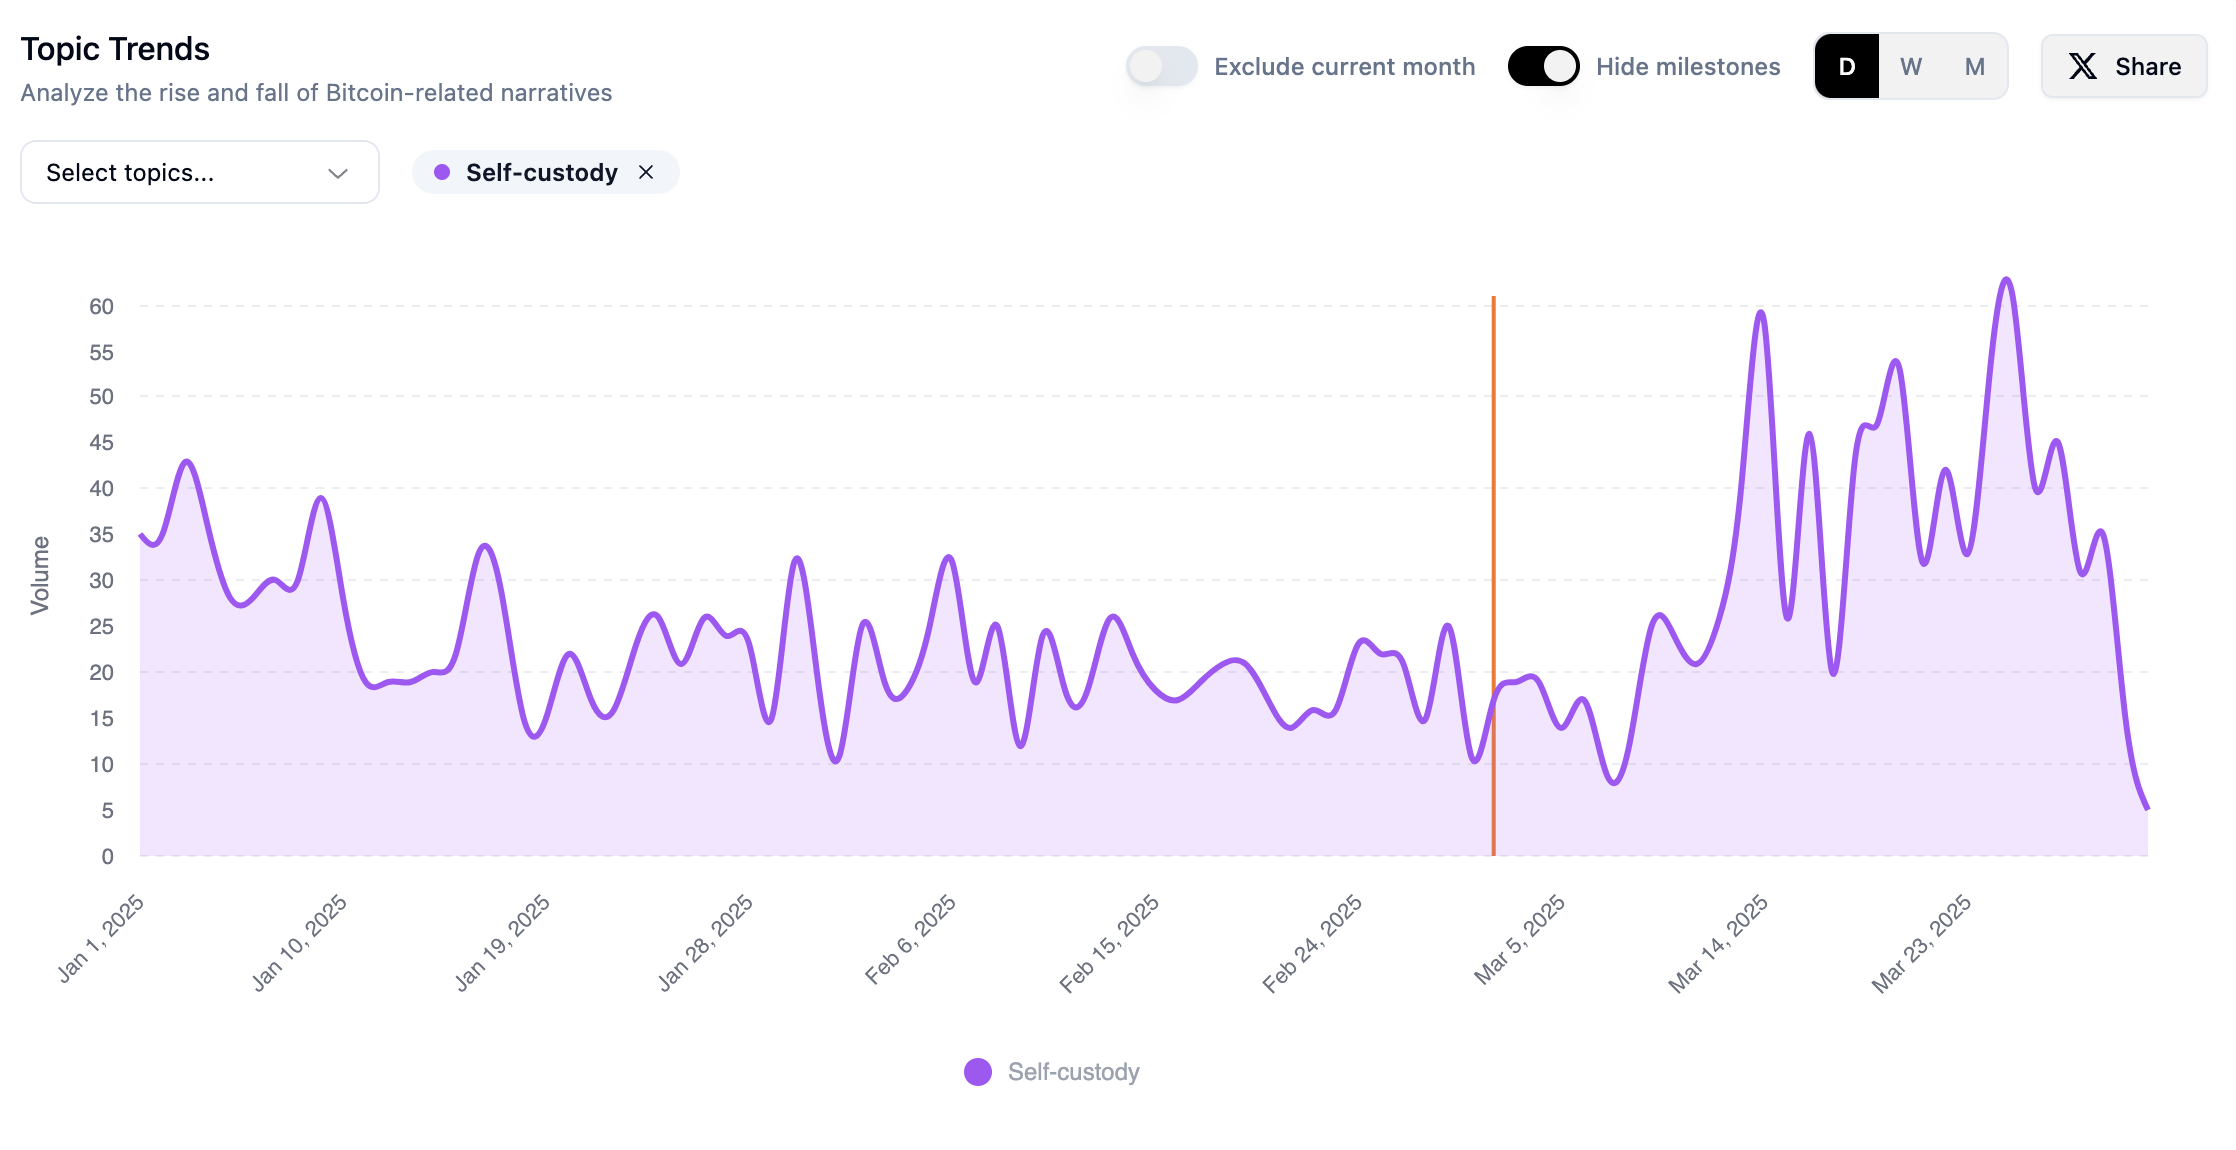Click the Topic Trends heading
2236x1150 pixels.
(115, 49)
